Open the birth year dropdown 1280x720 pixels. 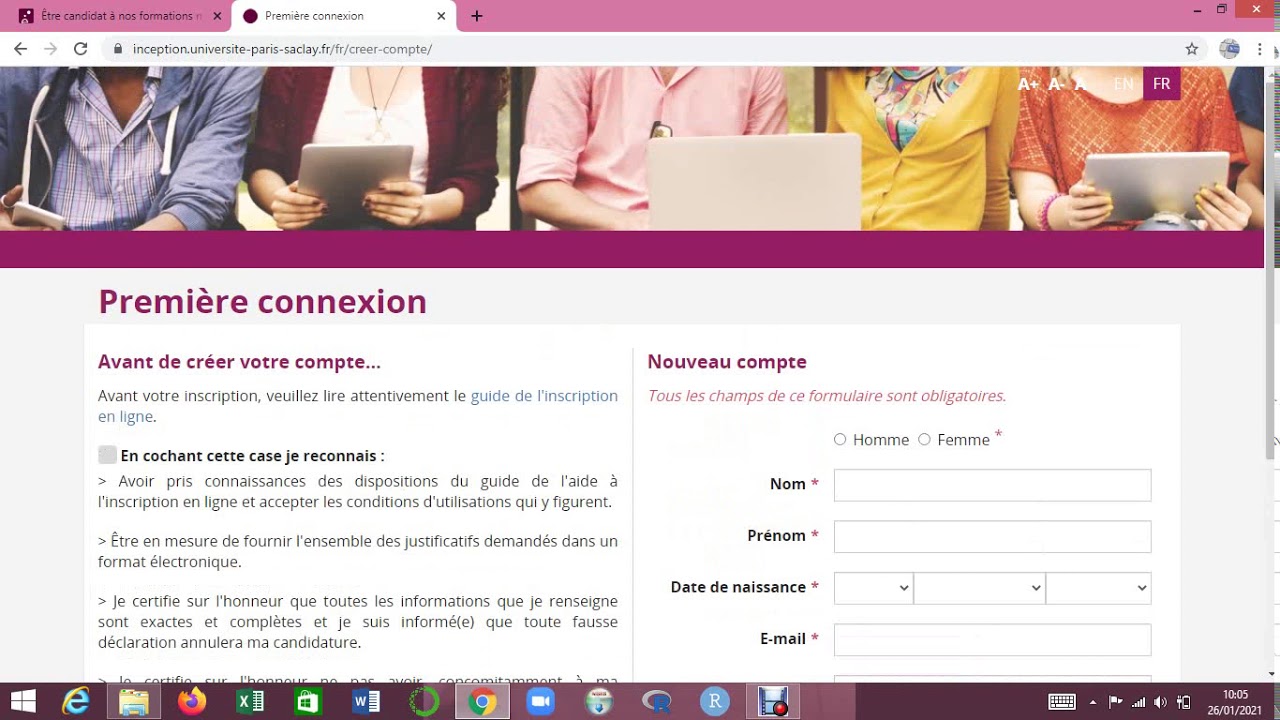coord(1099,588)
